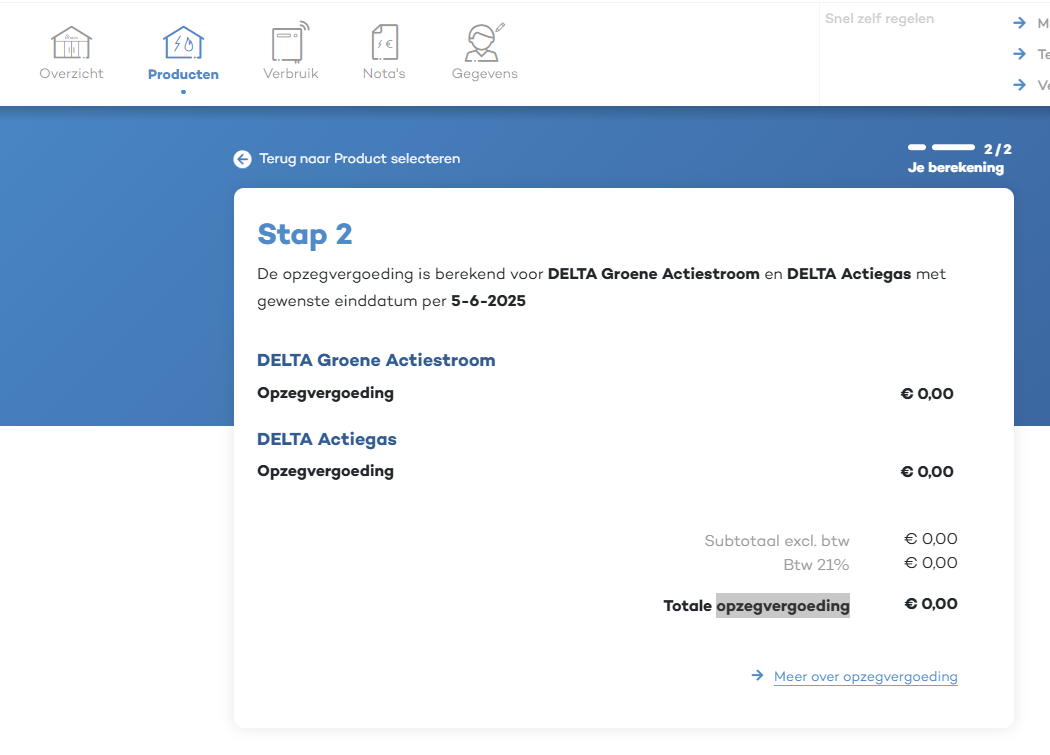Click the back arrow circle icon
This screenshot has width=1050, height=755.
point(242,159)
